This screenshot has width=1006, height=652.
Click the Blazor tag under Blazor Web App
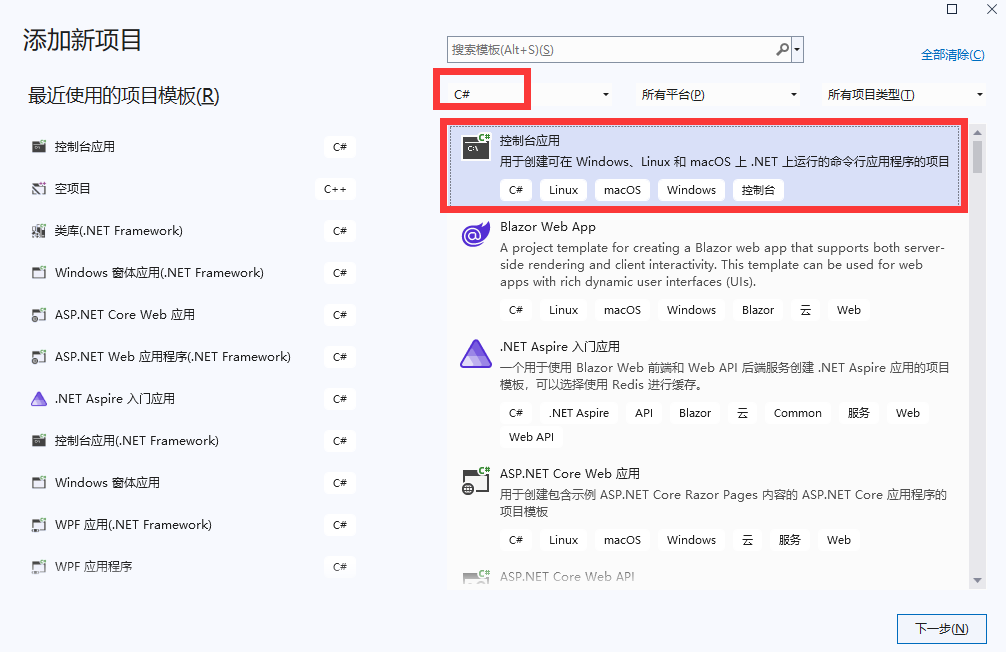click(x=758, y=310)
